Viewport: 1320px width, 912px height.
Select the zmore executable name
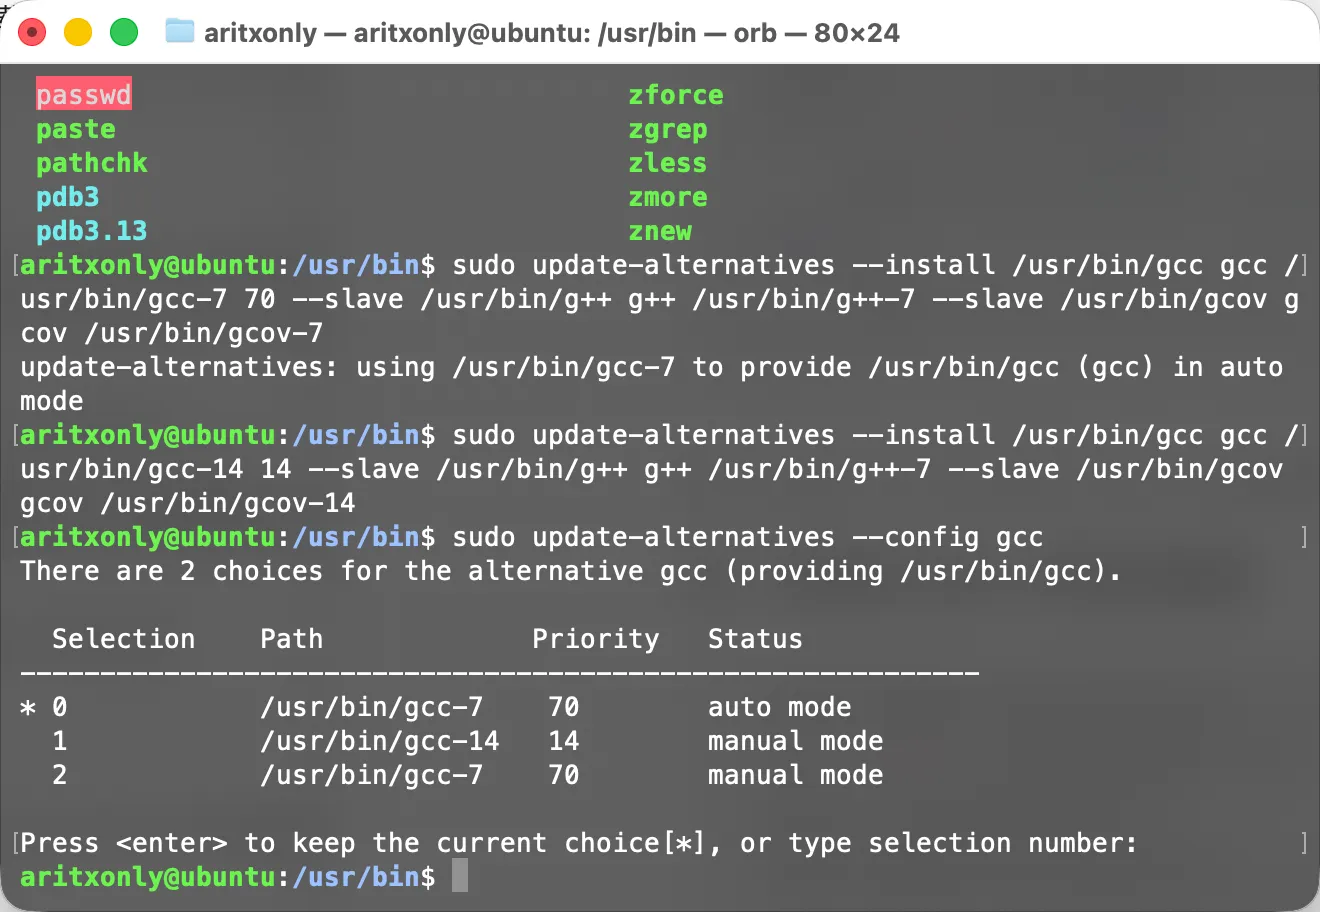(668, 197)
